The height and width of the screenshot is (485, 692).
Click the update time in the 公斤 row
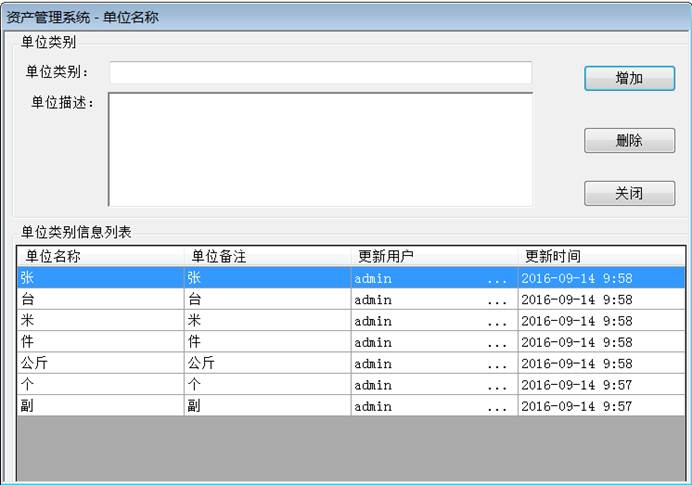coord(602,363)
